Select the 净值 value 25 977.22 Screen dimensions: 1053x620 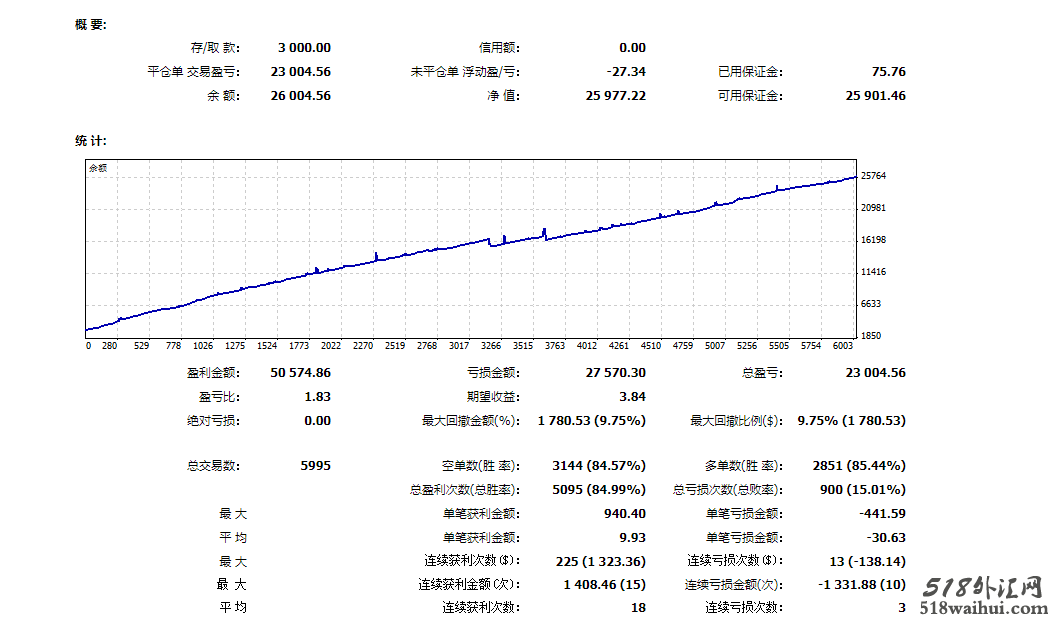(615, 95)
